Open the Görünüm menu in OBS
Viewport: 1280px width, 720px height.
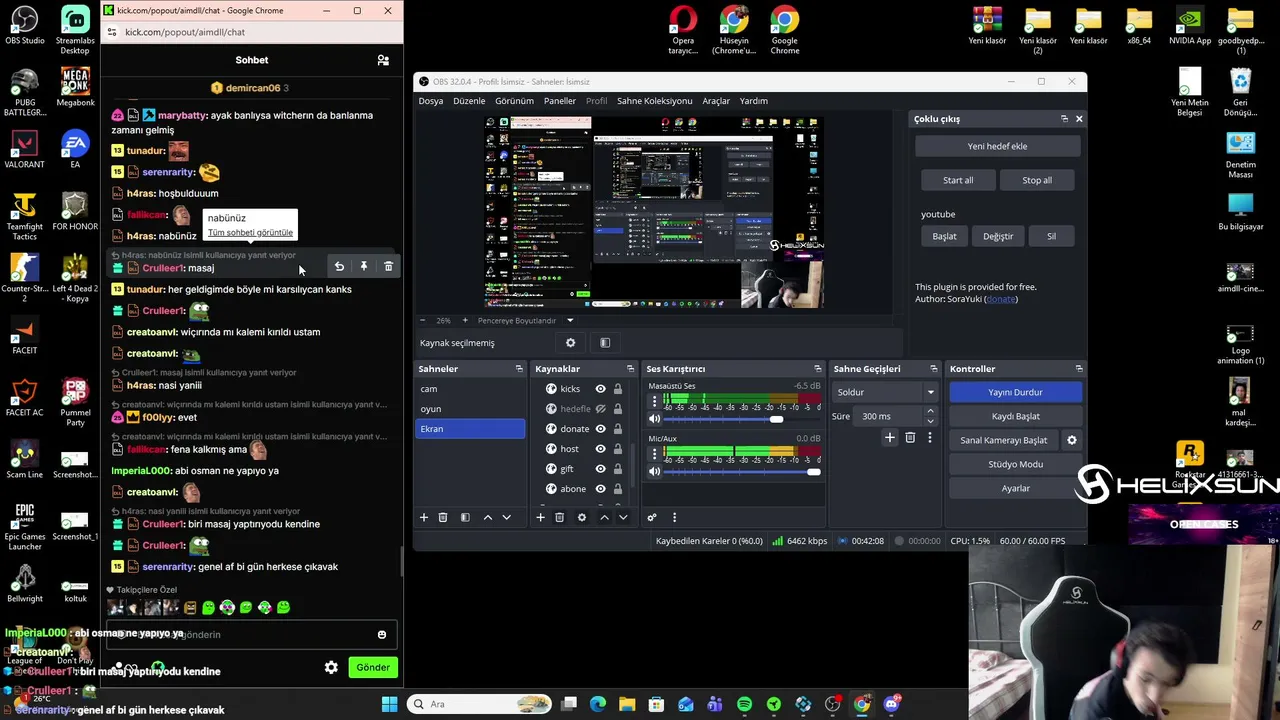coord(514,101)
